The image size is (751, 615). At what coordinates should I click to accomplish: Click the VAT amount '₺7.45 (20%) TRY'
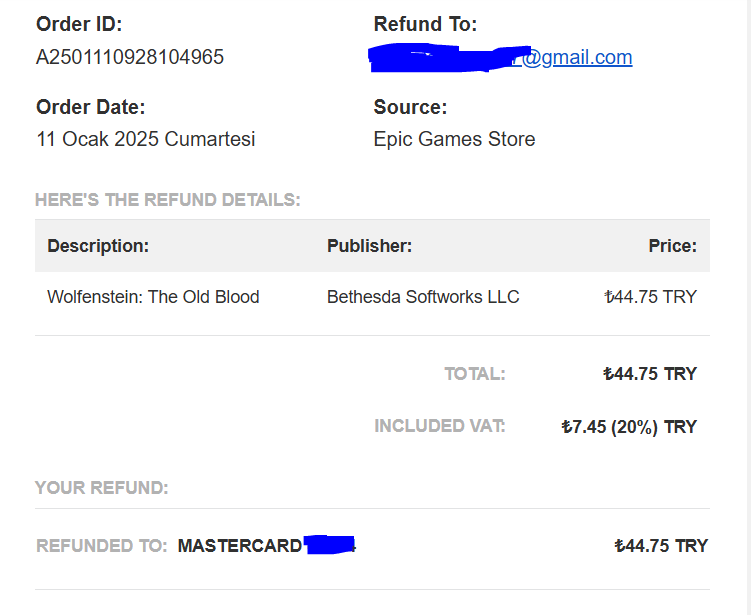pyautogui.click(x=629, y=427)
